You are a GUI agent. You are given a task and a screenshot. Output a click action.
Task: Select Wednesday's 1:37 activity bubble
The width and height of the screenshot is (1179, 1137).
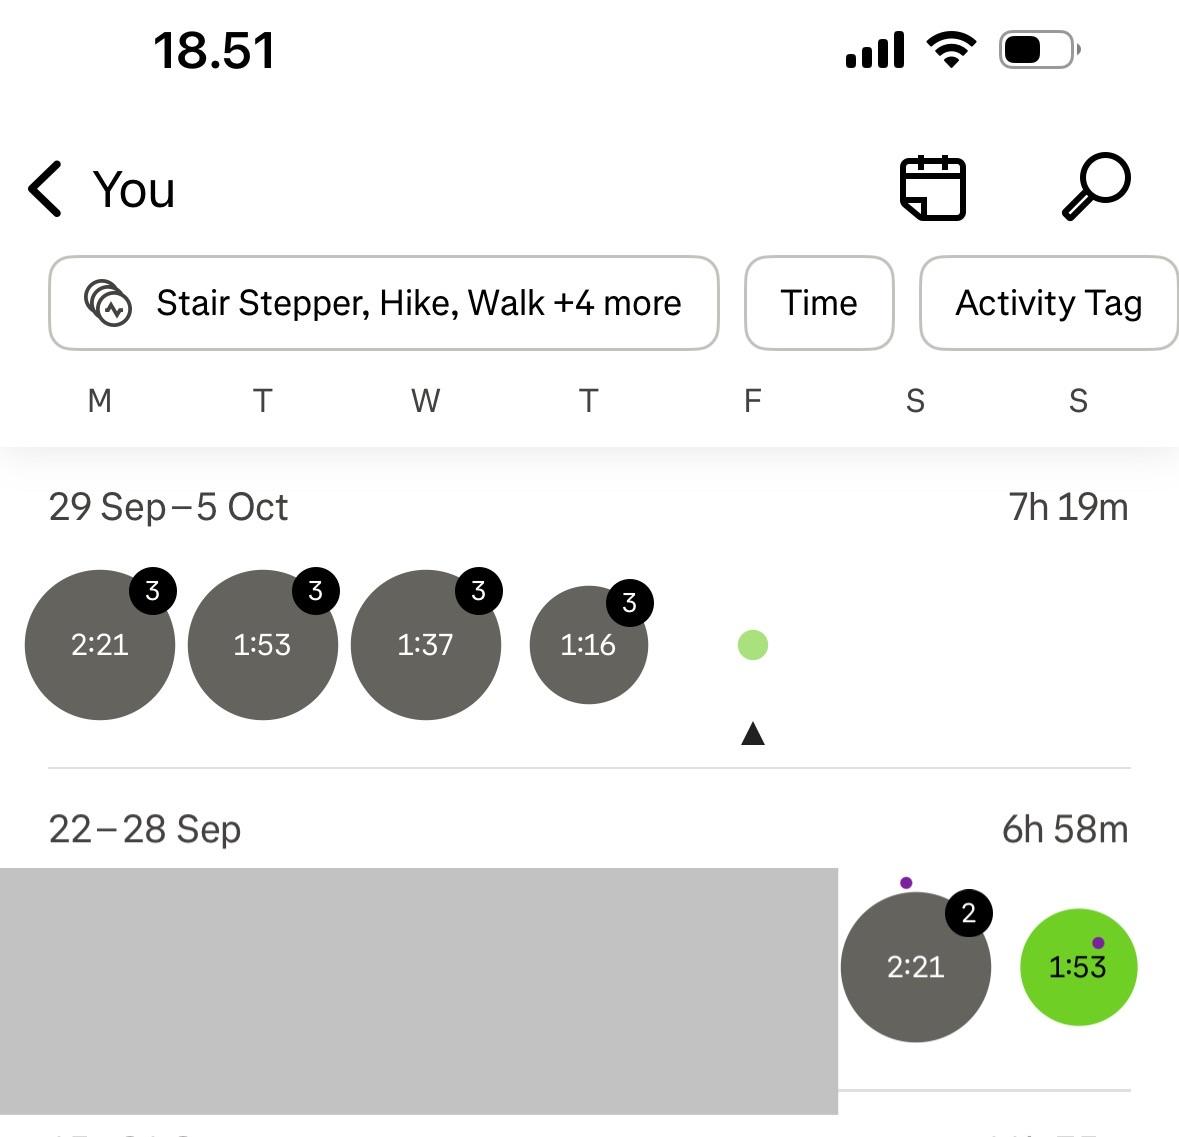(426, 645)
